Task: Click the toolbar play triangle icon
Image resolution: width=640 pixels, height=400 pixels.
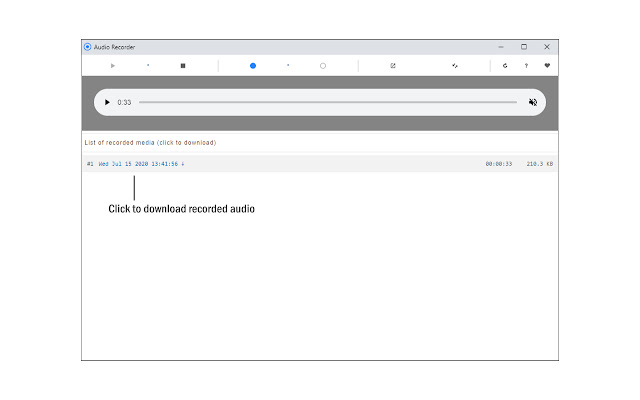Action: 113,66
